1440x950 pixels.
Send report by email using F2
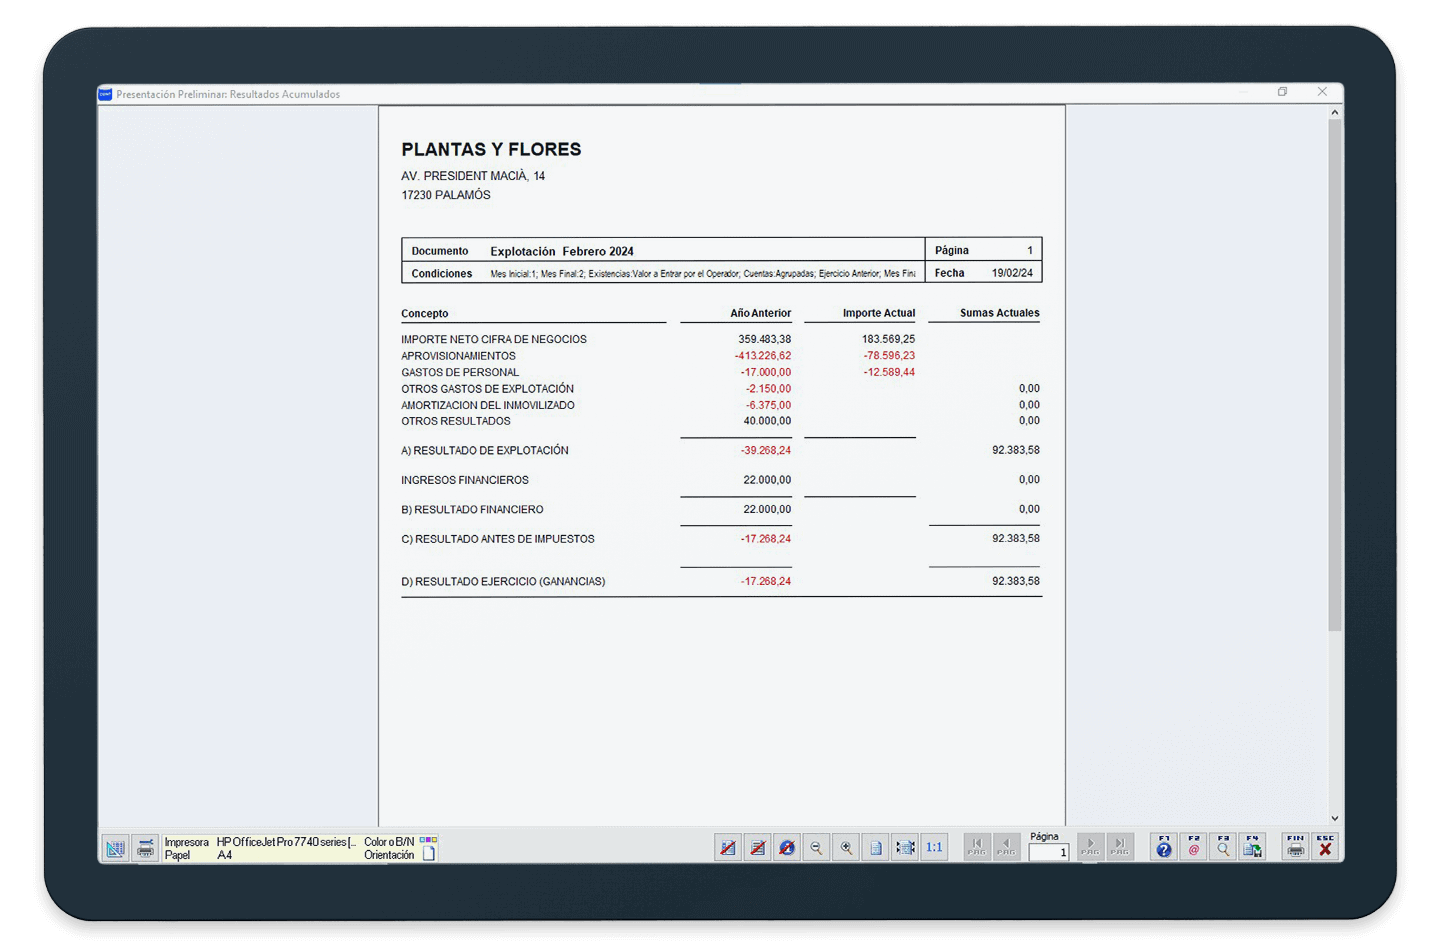[1193, 847]
